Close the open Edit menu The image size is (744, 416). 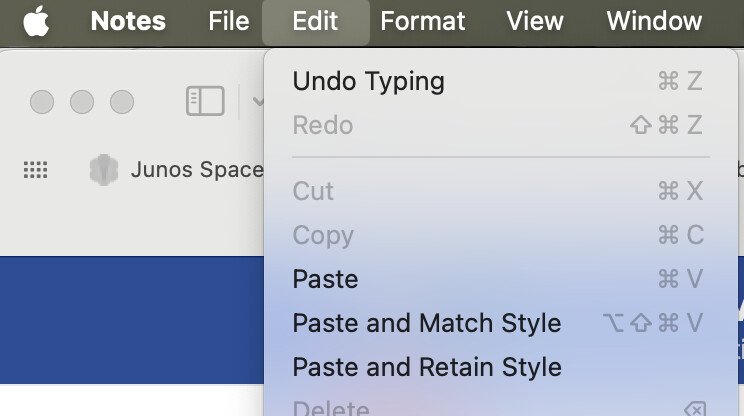315,21
